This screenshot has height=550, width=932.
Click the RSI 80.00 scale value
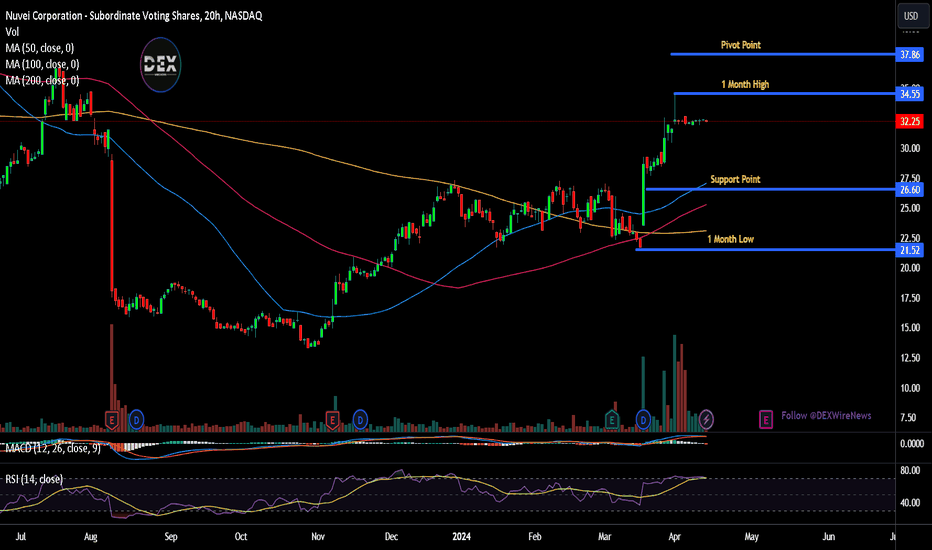pyautogui.click(x=910, y=470)
